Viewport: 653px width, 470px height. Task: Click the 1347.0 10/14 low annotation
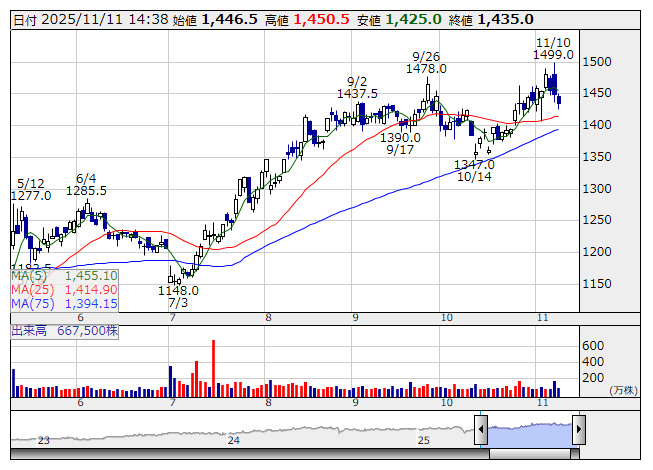(474, 171)
